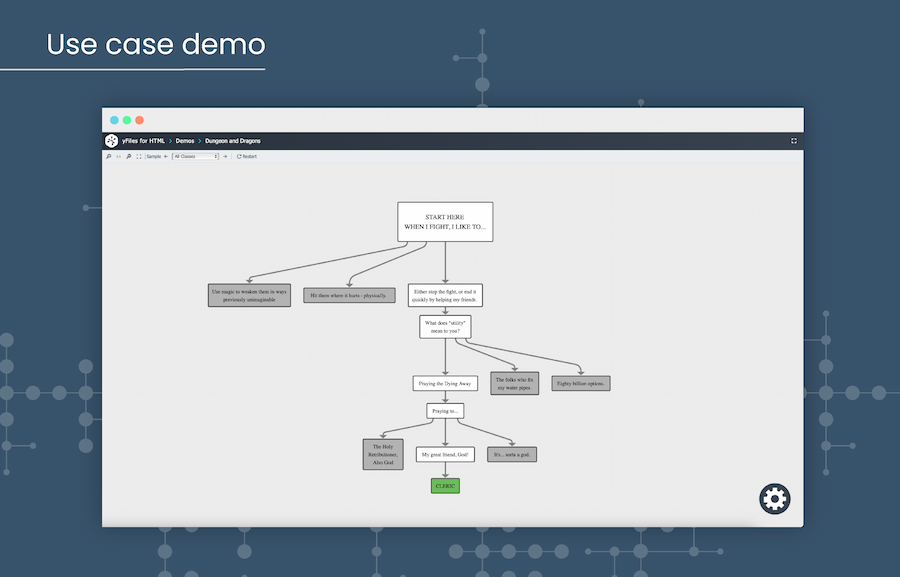Go to next sample with right arrow

226,156
